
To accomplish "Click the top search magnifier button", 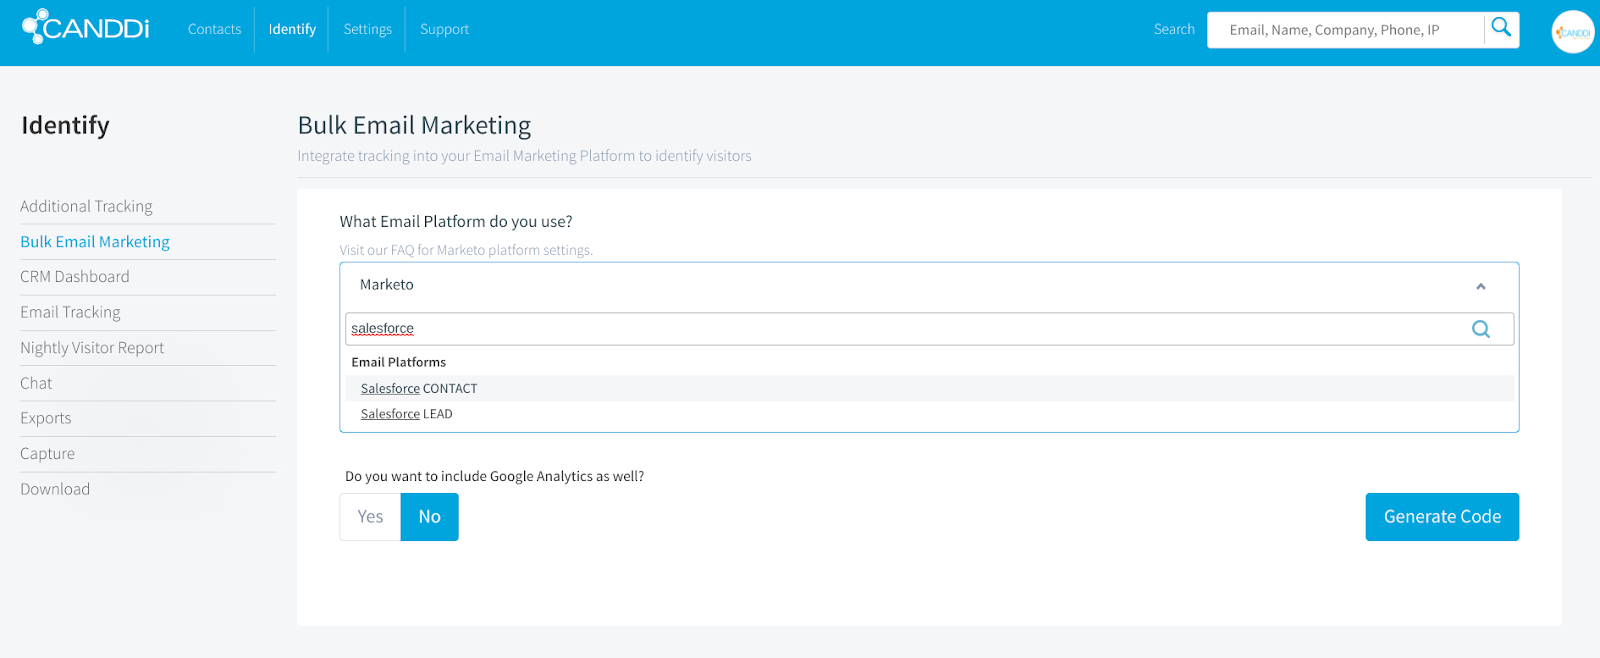I will click(1501, 29).
